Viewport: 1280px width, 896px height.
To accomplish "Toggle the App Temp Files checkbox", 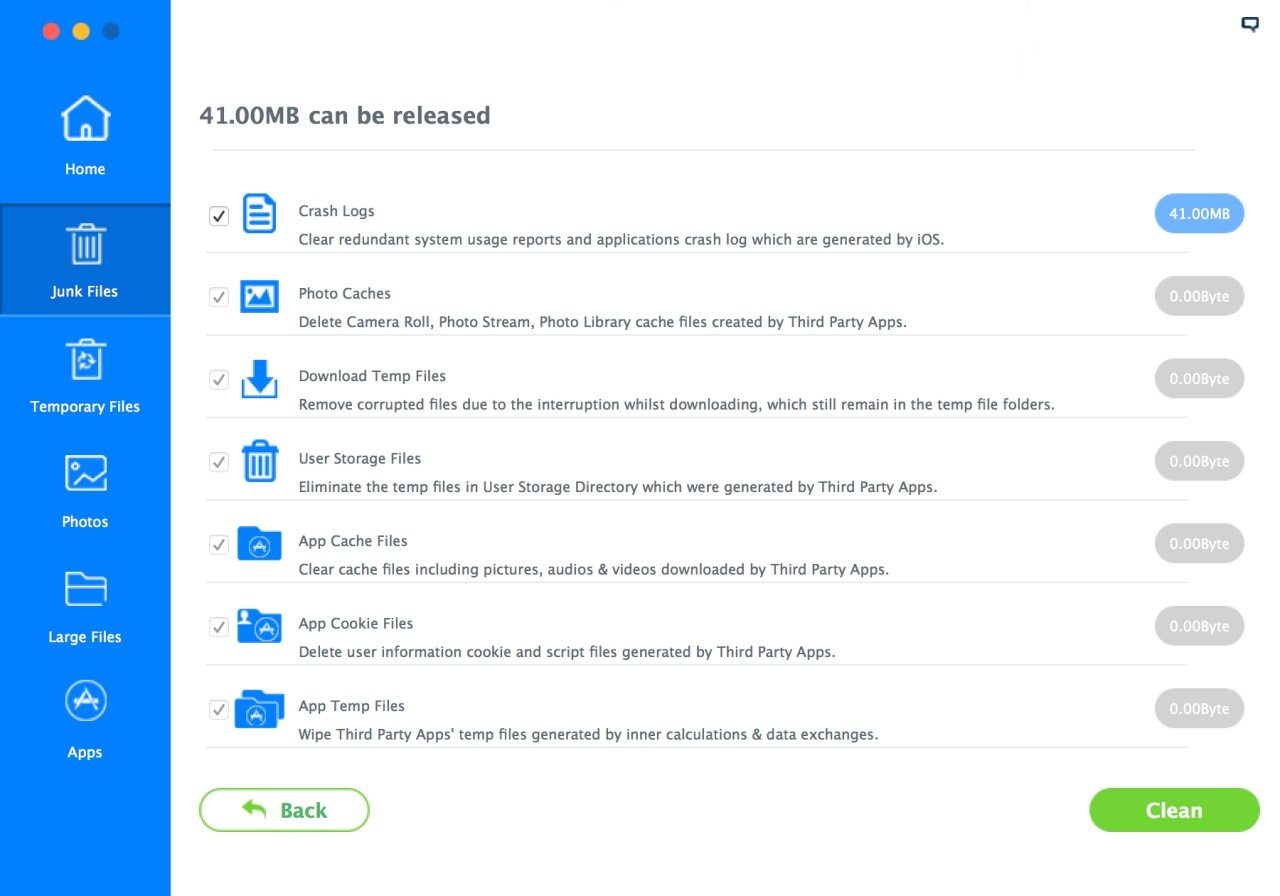I will pos(219,710).
